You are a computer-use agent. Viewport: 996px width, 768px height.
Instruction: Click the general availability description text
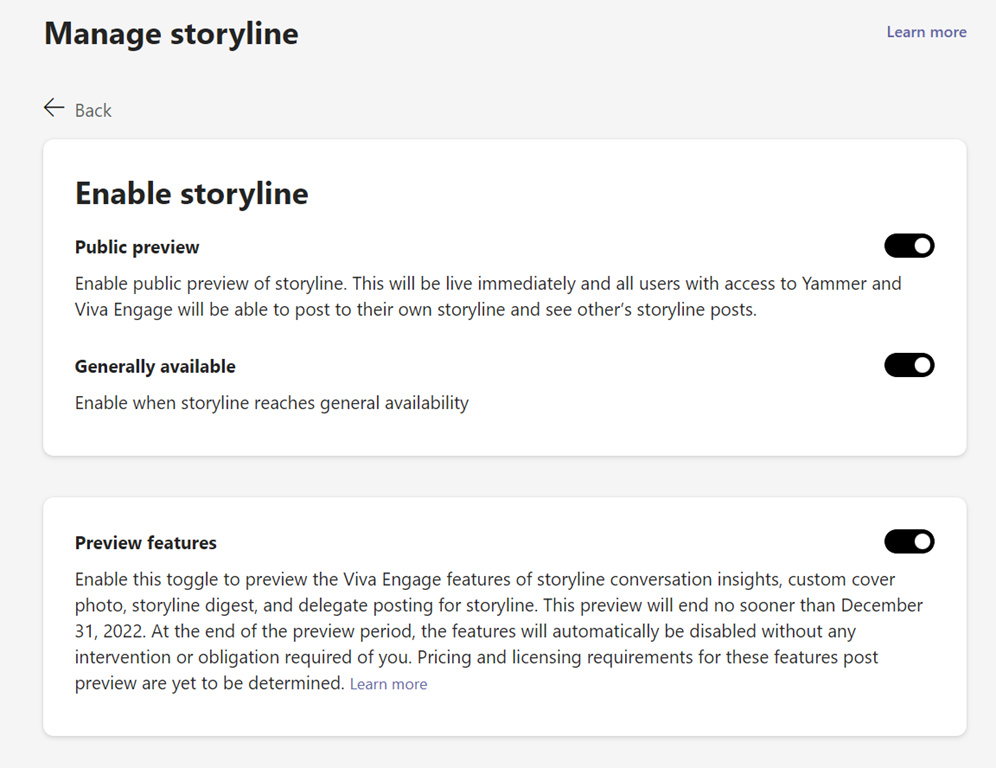(272, 403)
